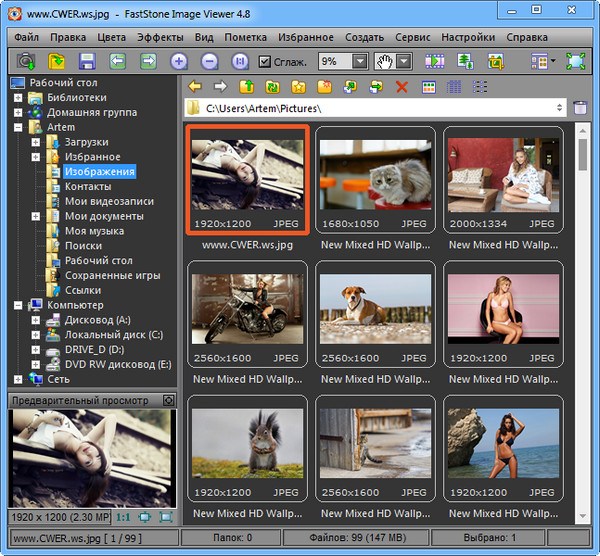Open the folder path dropdown C:\Users\Artem\Pictures
The image size is (600, 556).
(x=557, y=107)
